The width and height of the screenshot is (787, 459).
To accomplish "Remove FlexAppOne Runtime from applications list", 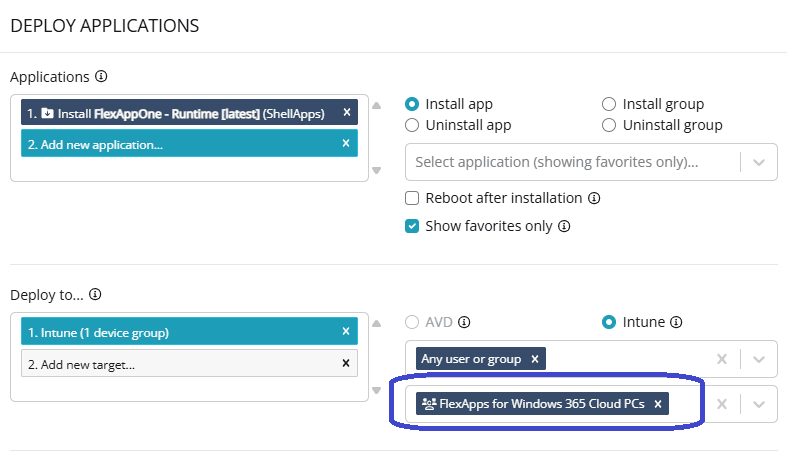I will 346,113.
